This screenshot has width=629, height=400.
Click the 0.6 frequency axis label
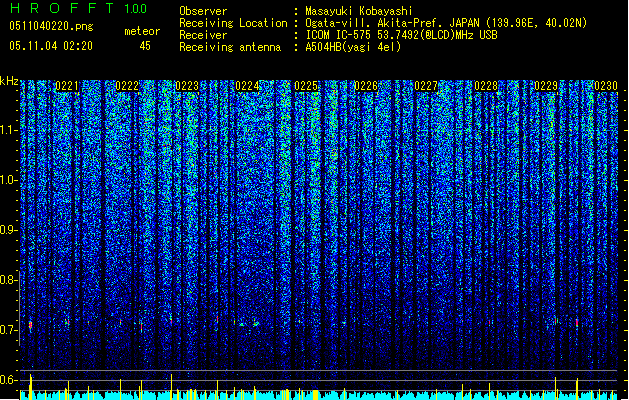tap(8, 380)
